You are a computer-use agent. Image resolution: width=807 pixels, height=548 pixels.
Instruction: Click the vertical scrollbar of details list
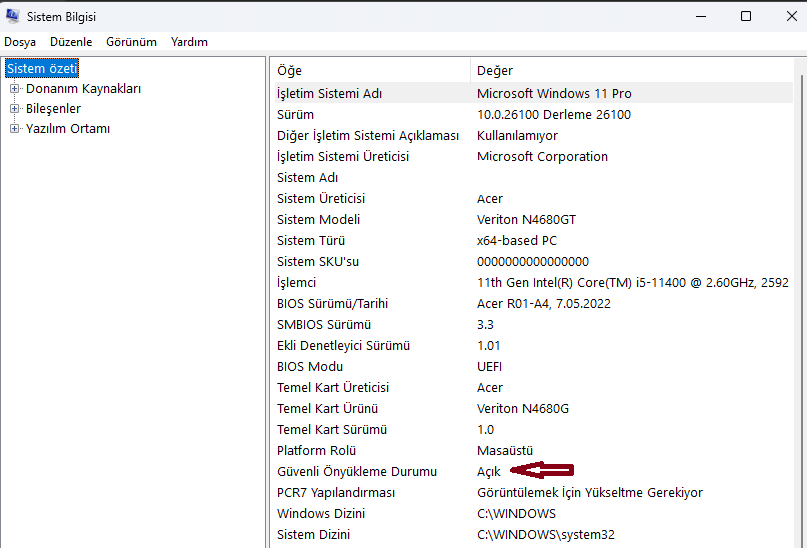pos(802,309)
